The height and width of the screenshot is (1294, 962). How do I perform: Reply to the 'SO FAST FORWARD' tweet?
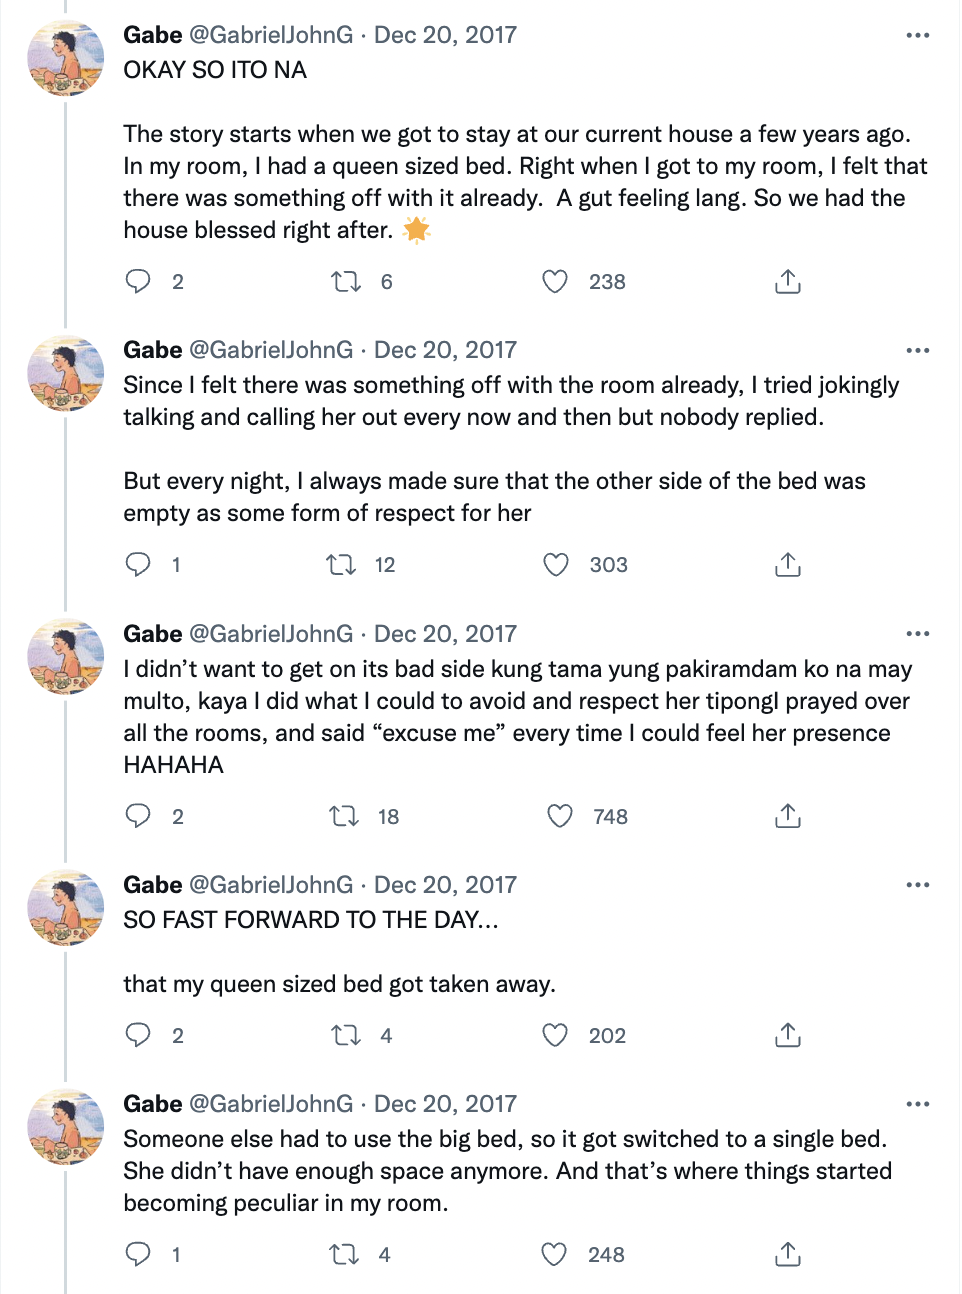(x=138, y=1035)
